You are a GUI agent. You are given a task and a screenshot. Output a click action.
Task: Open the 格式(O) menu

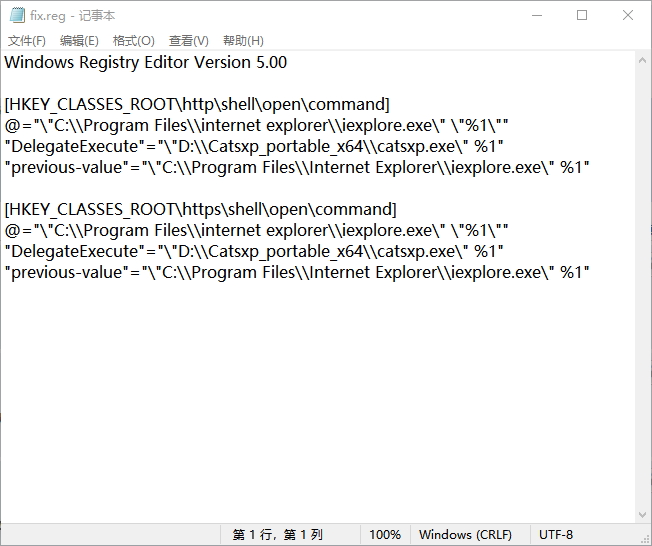(x=133, y=41)
